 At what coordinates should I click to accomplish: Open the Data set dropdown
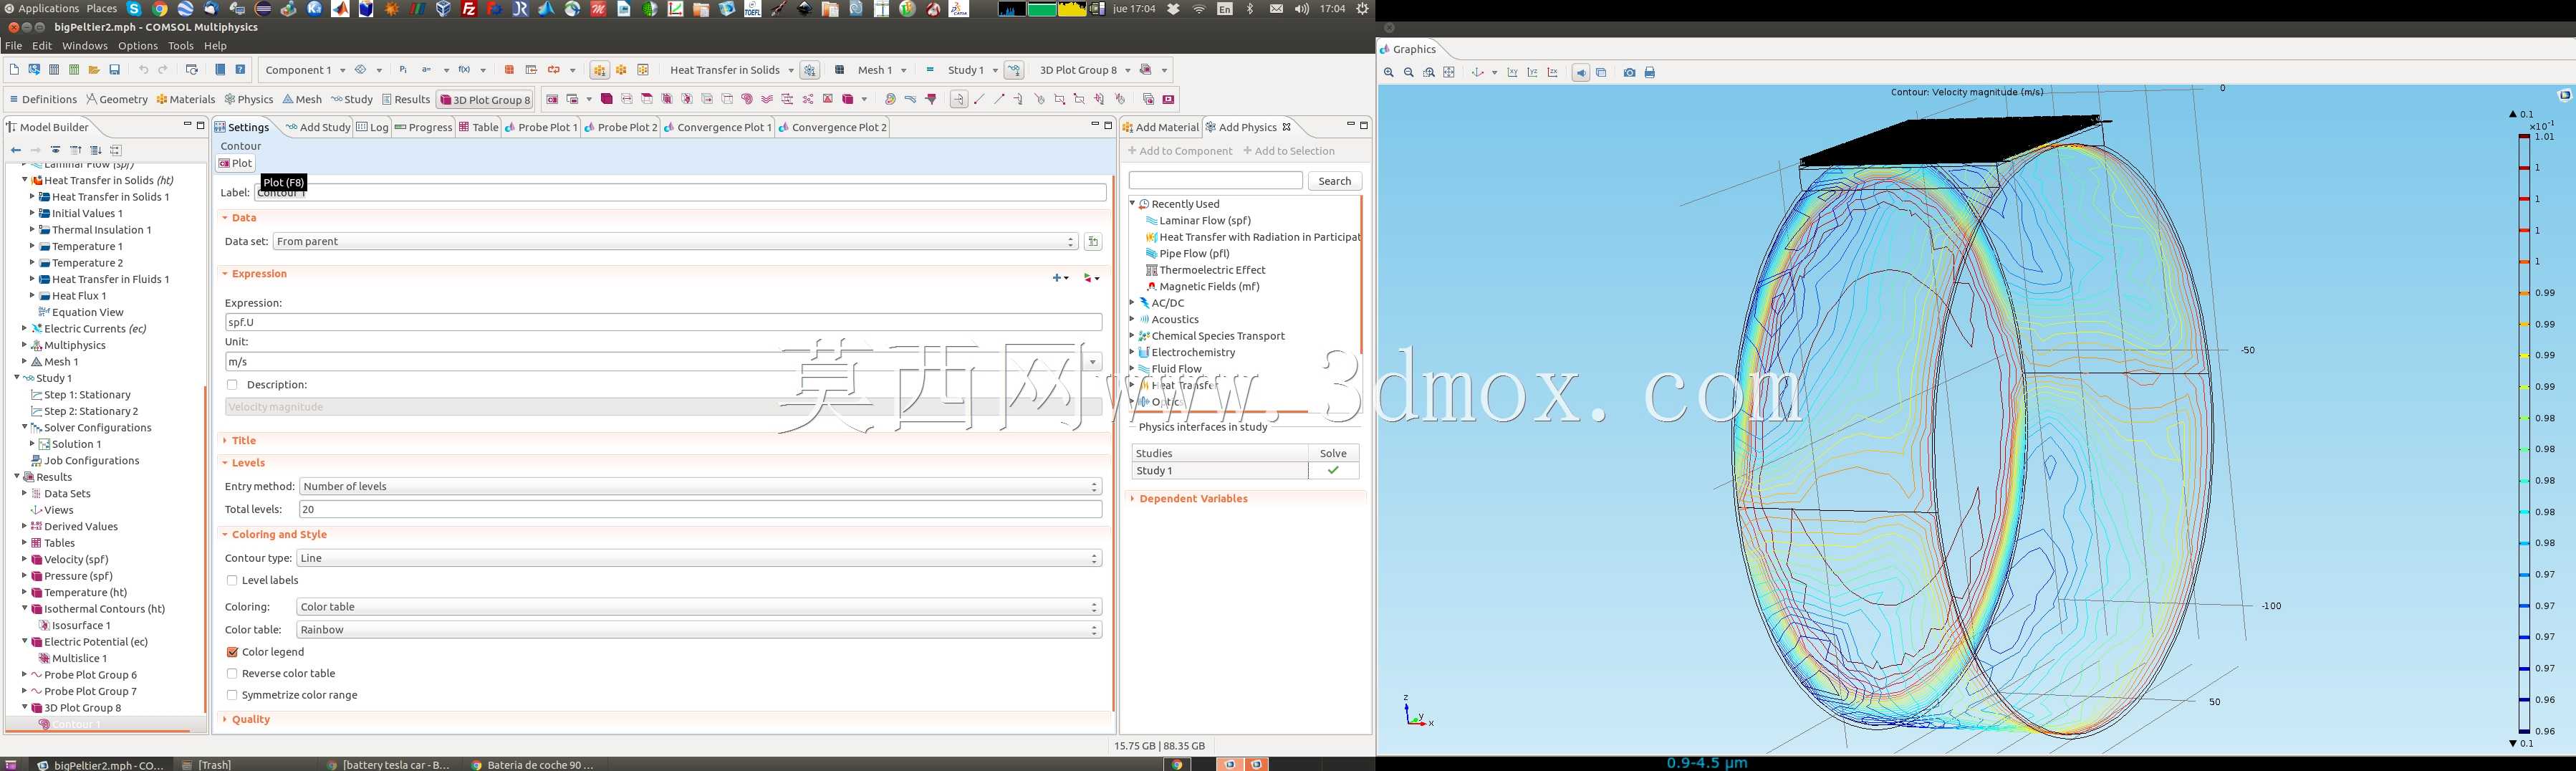(676, 242)
